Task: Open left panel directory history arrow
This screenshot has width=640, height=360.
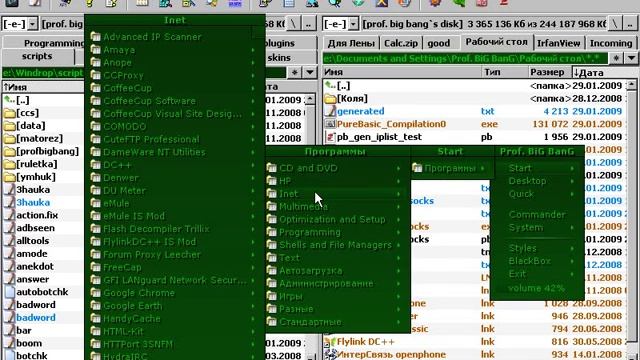Action: (310, 73)
